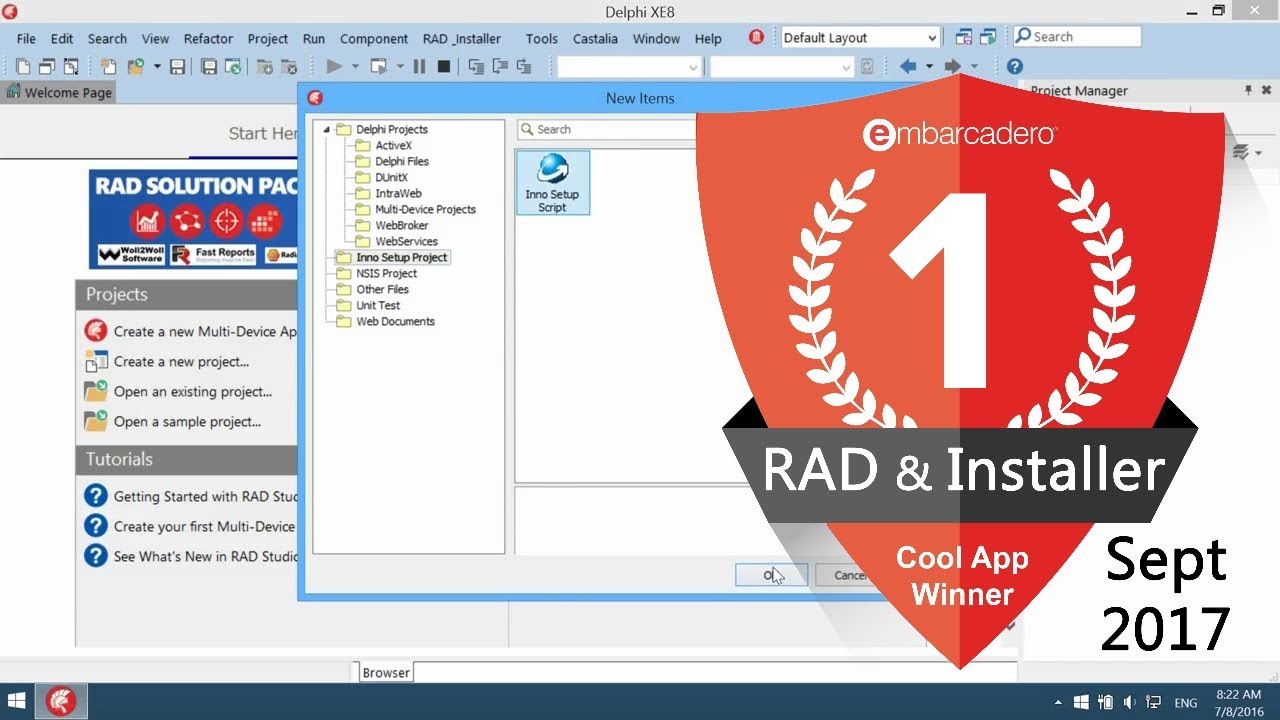Click the Run Until Return icon
Screen dimensions: 1280x720
(523, 67)
